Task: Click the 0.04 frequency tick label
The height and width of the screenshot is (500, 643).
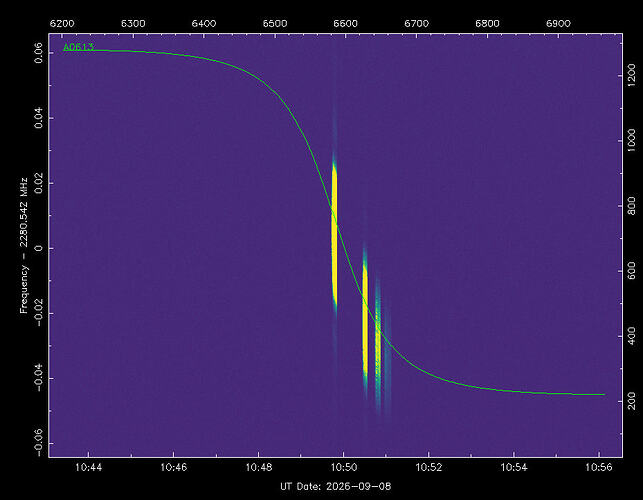Action: pyautogui.click(x=39, y=118)
